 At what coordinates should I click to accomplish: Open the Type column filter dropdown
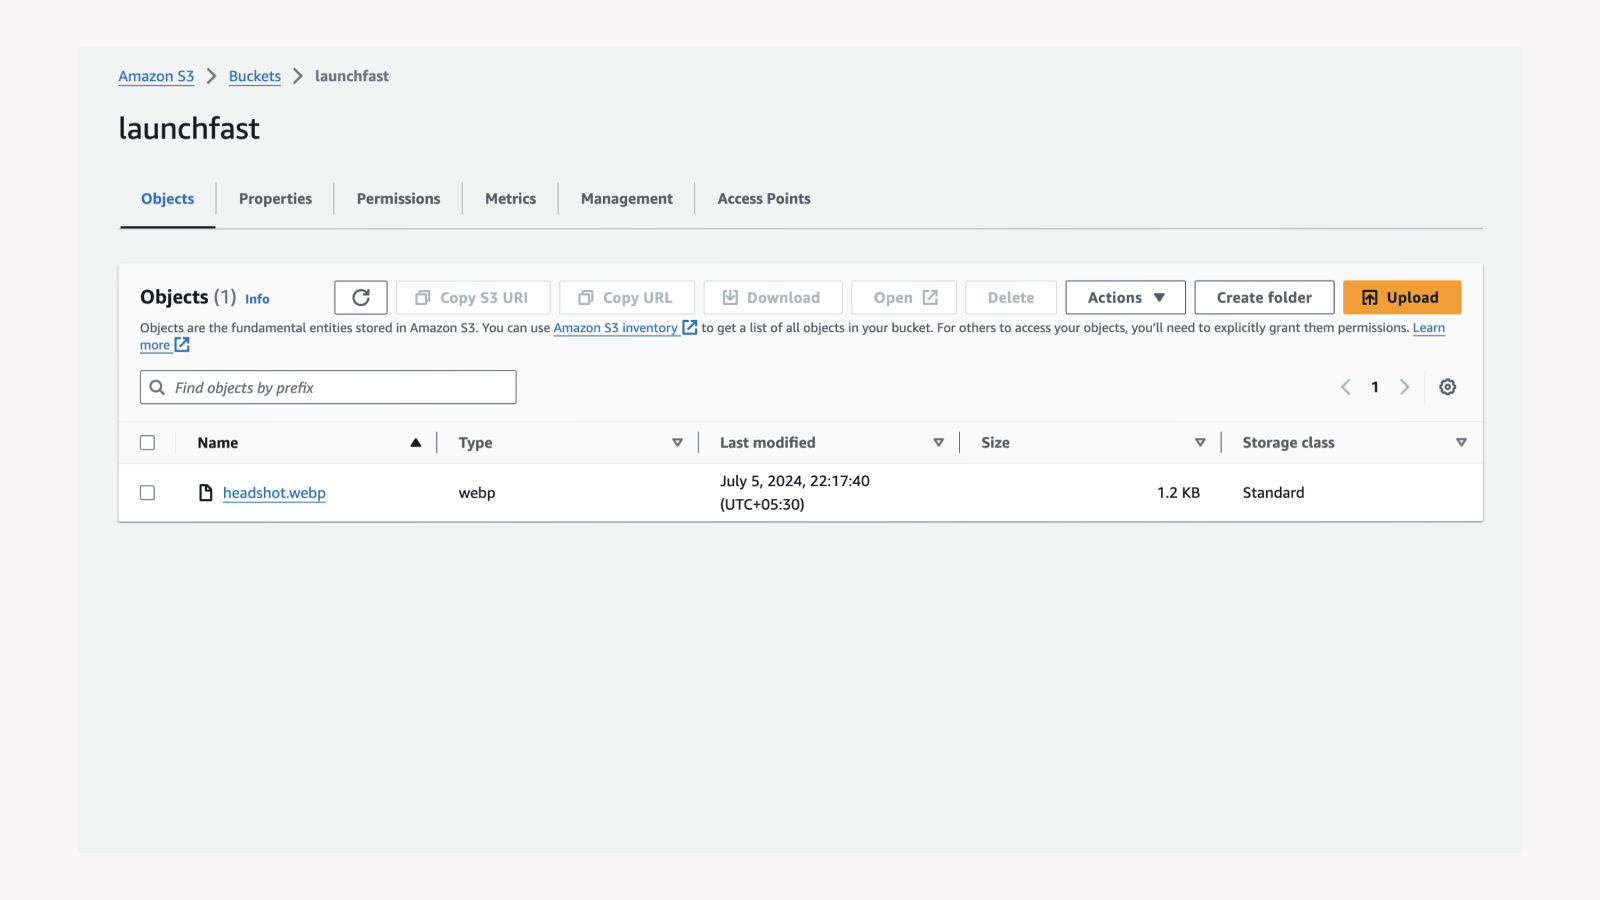(678, 442)
